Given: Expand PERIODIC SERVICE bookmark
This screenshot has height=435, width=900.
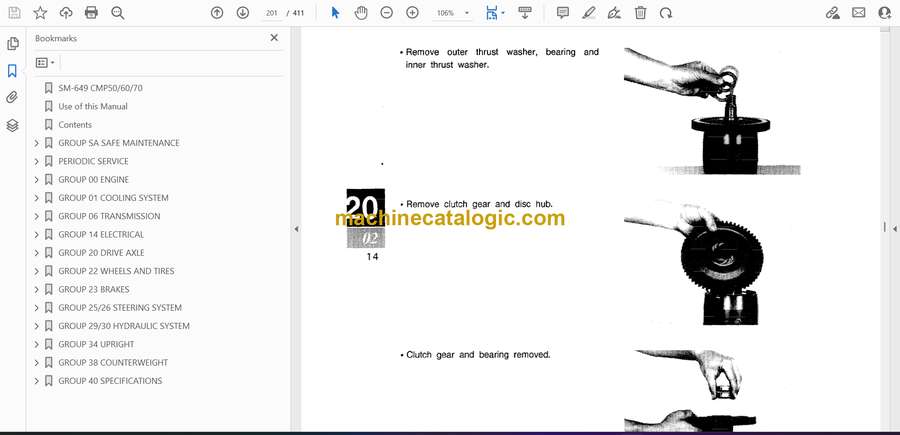Looking at the screenshot, I should click(37, 161).
